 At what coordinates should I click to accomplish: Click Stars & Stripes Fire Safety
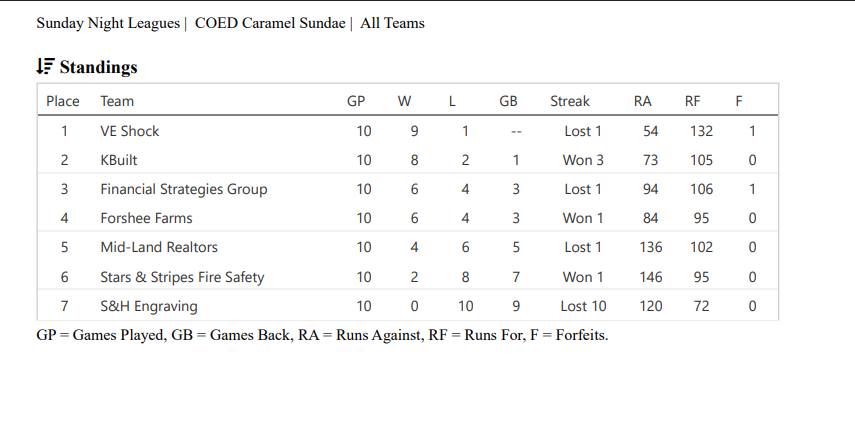pos(182,277)
